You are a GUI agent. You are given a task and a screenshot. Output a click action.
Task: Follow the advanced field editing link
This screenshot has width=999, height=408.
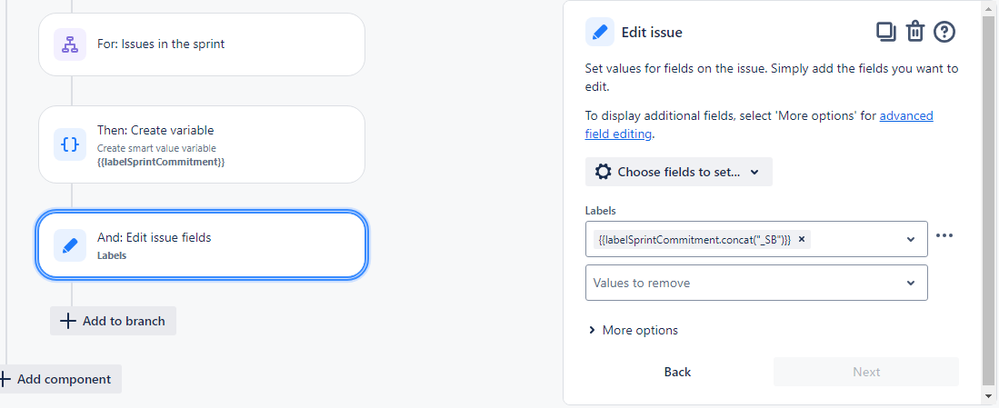tap(759, 125)
